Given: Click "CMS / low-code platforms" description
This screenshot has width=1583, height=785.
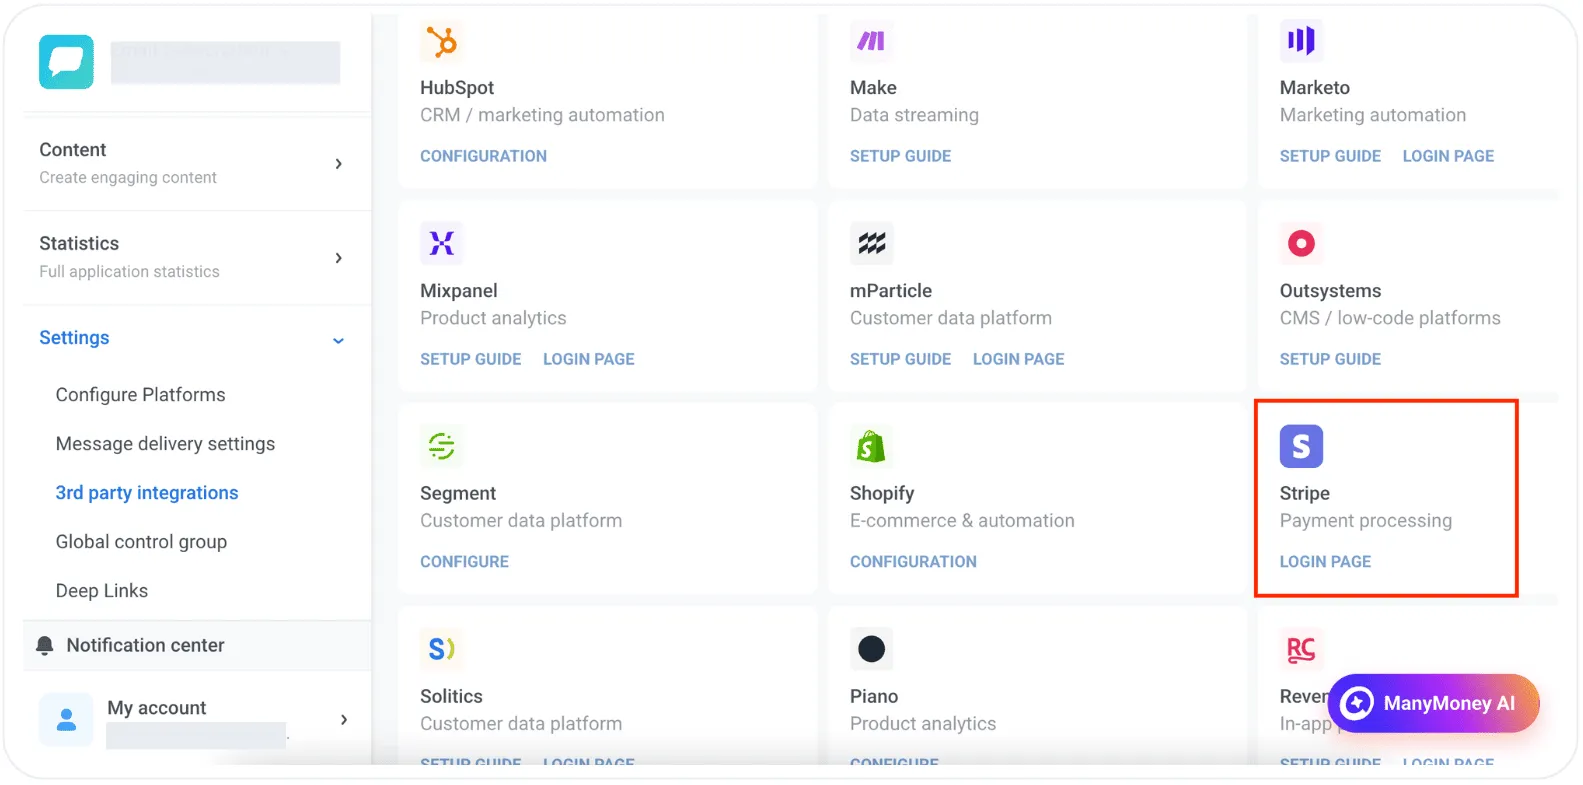Looking at the screenshot, I should coord(1390,318).
